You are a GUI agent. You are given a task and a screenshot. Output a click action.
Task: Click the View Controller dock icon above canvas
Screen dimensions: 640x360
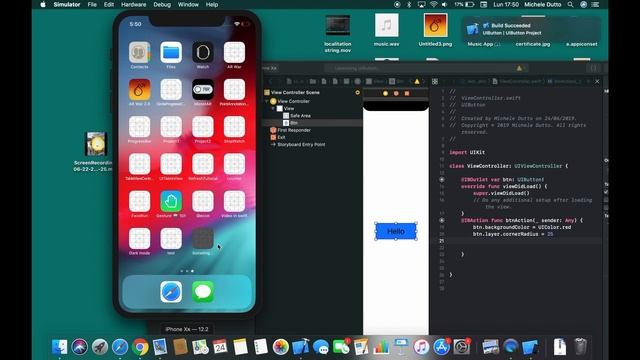click(x=385, y=93)
